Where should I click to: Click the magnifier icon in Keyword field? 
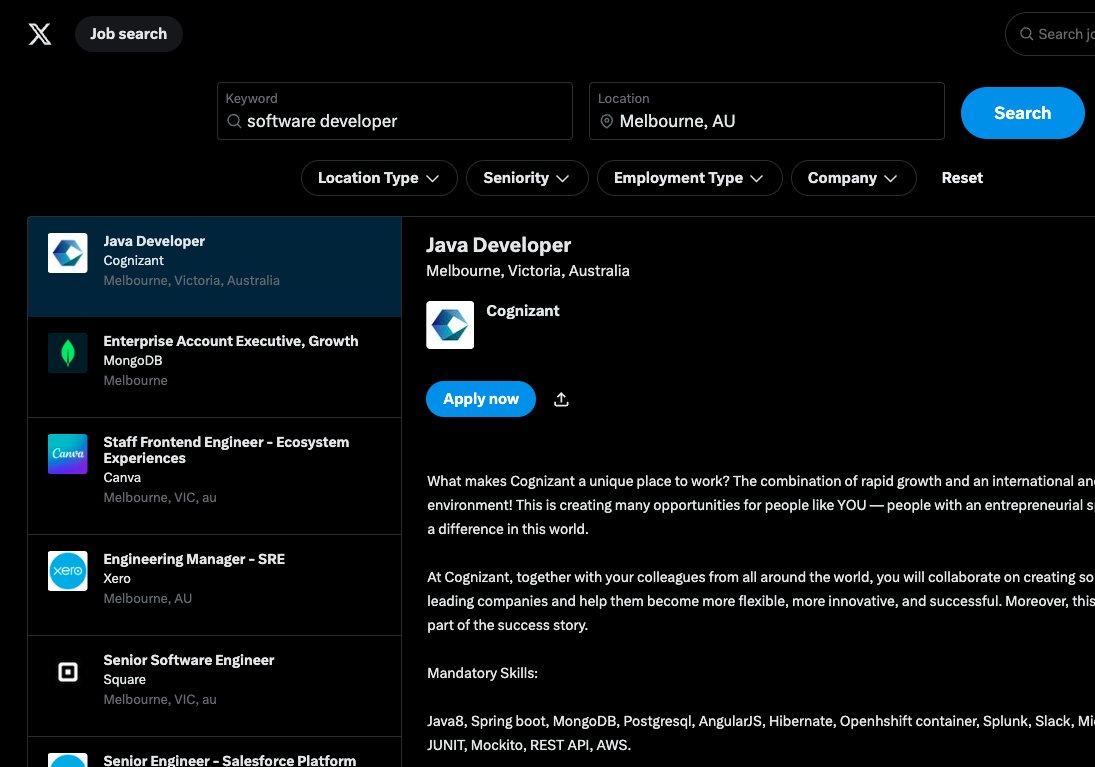tap(234, 121)
